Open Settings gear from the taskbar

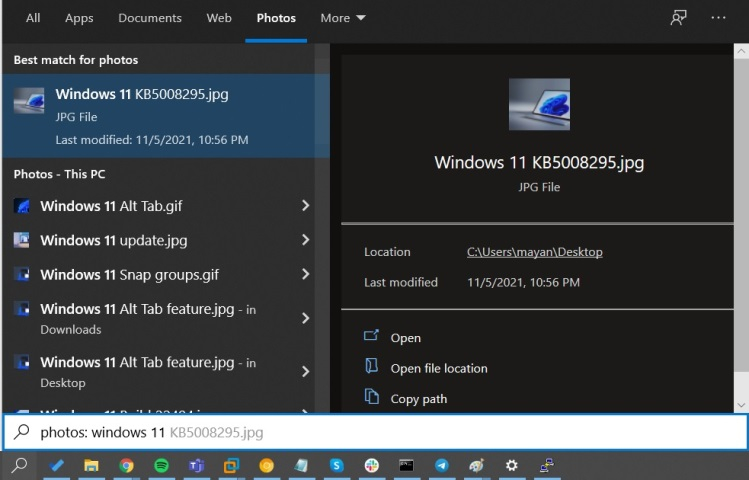512,465
